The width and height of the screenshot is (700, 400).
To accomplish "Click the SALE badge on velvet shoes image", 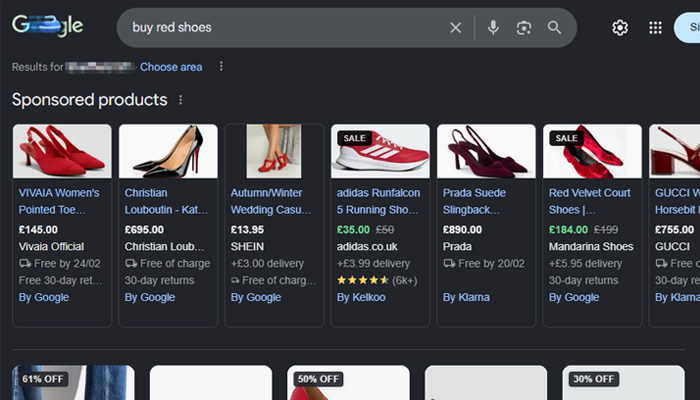I will (567, 138).
